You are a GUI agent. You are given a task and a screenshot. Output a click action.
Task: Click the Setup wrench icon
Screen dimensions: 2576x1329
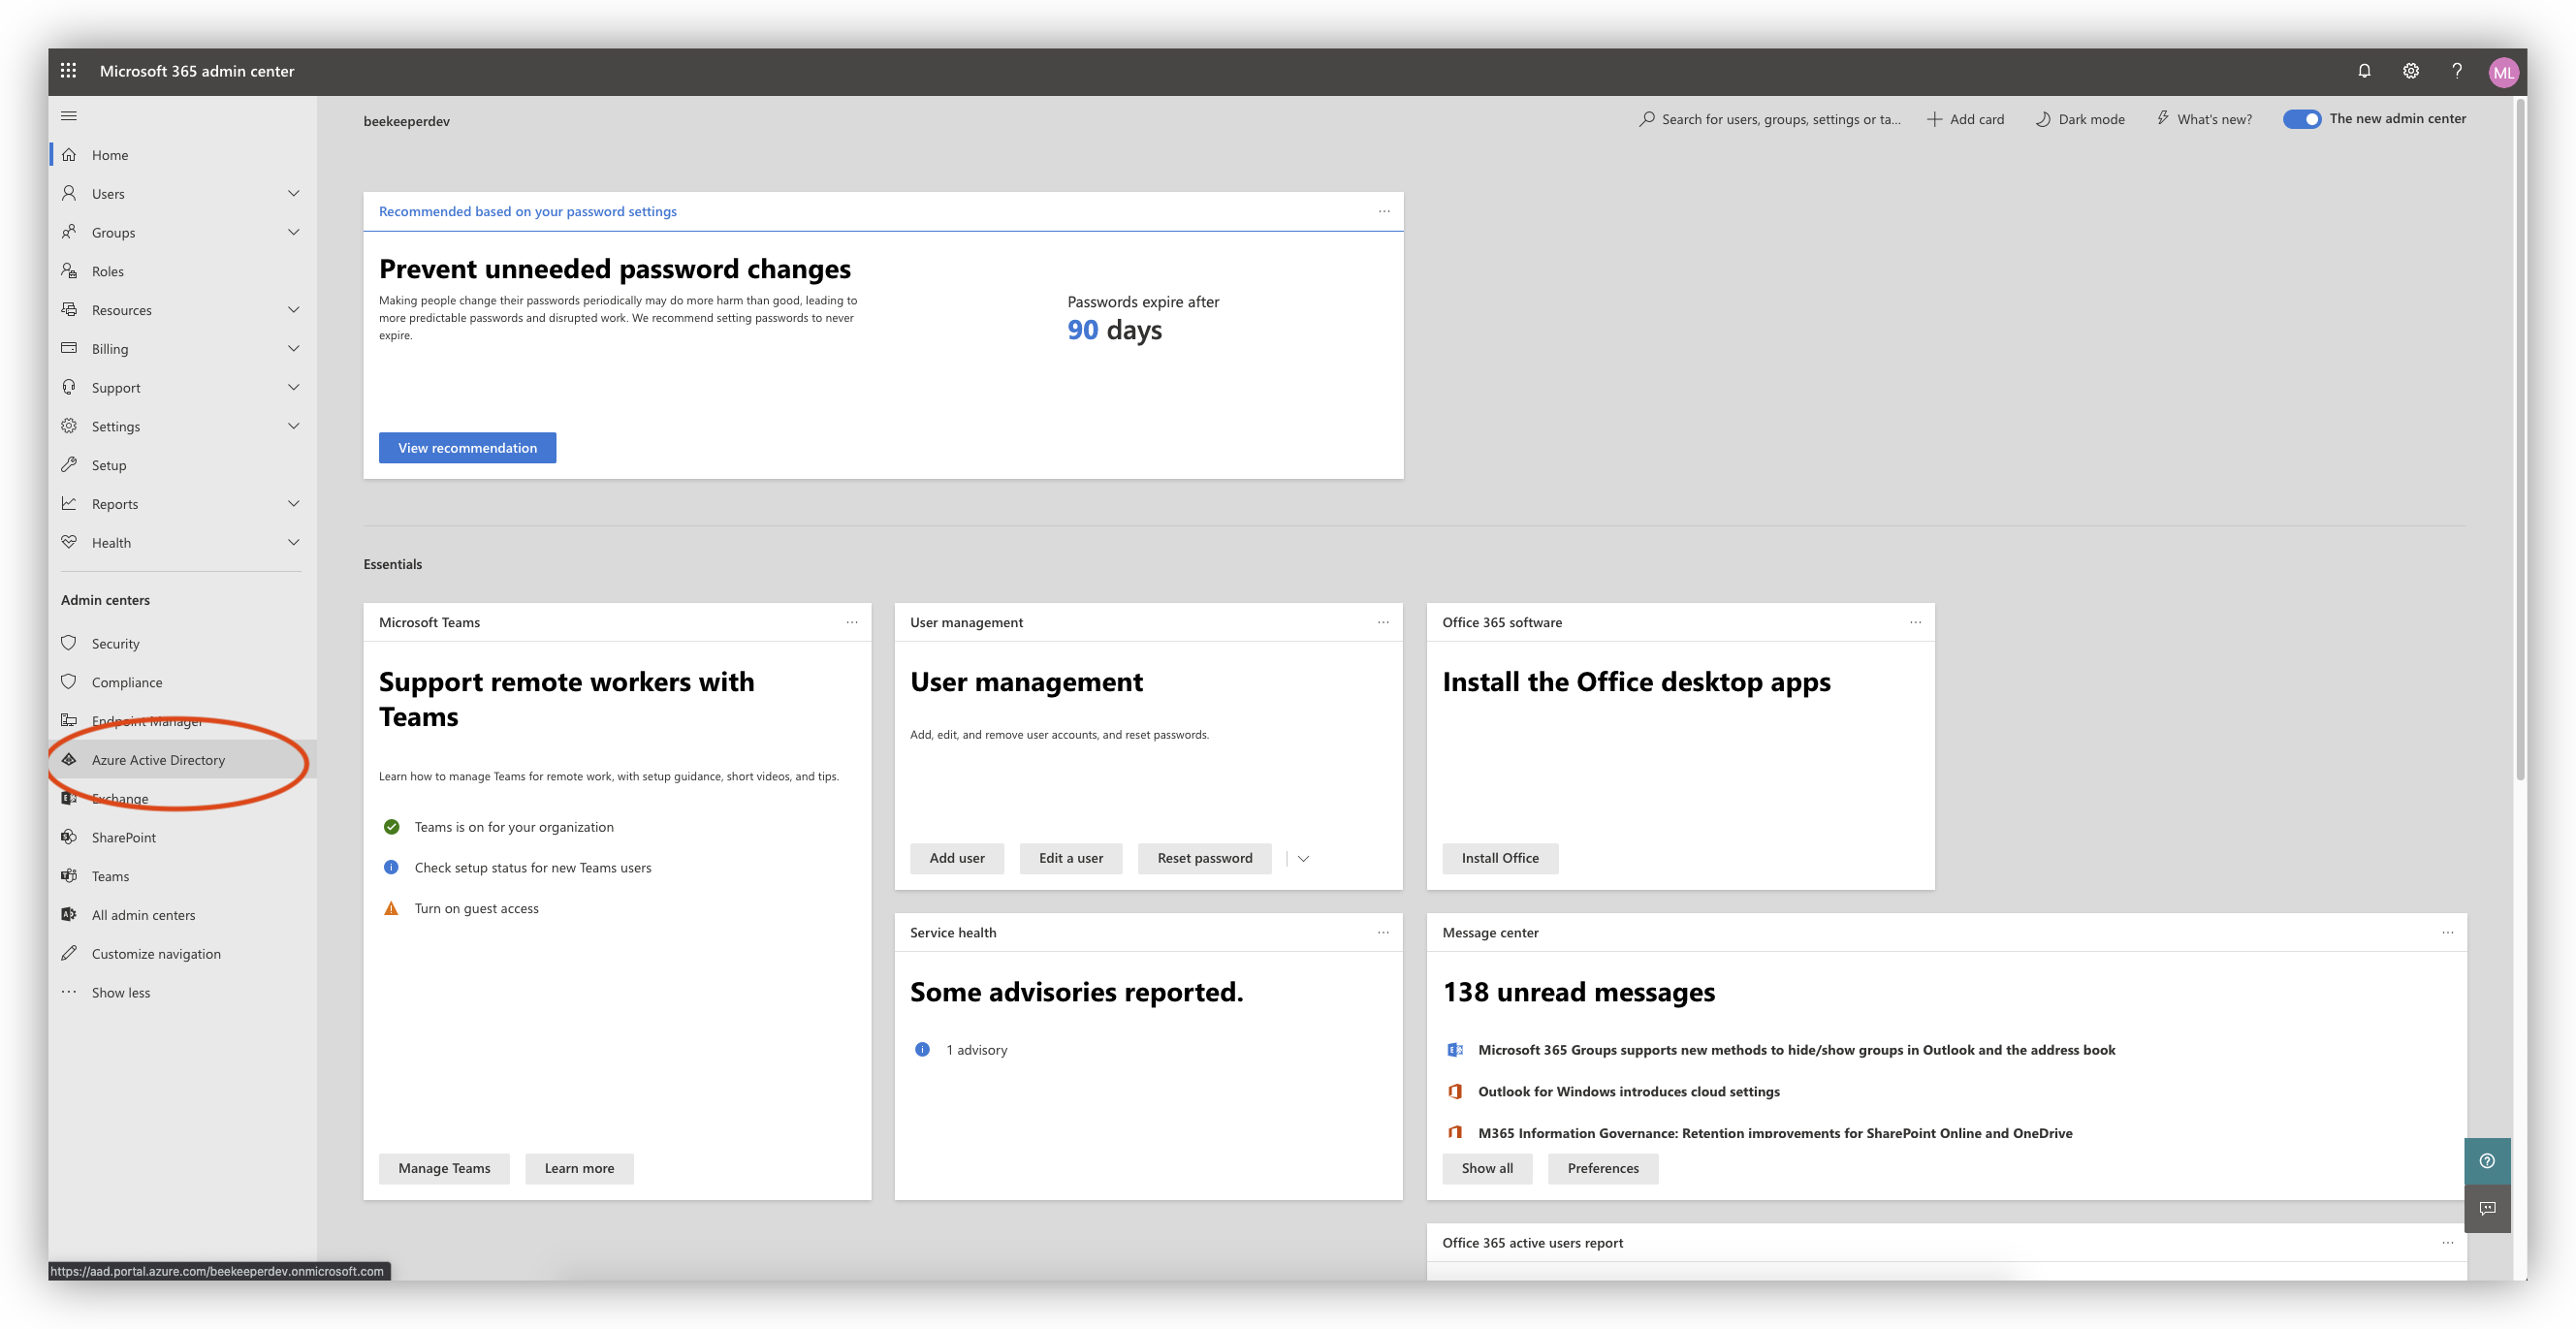pyautogui.click(x=69, y=465)
